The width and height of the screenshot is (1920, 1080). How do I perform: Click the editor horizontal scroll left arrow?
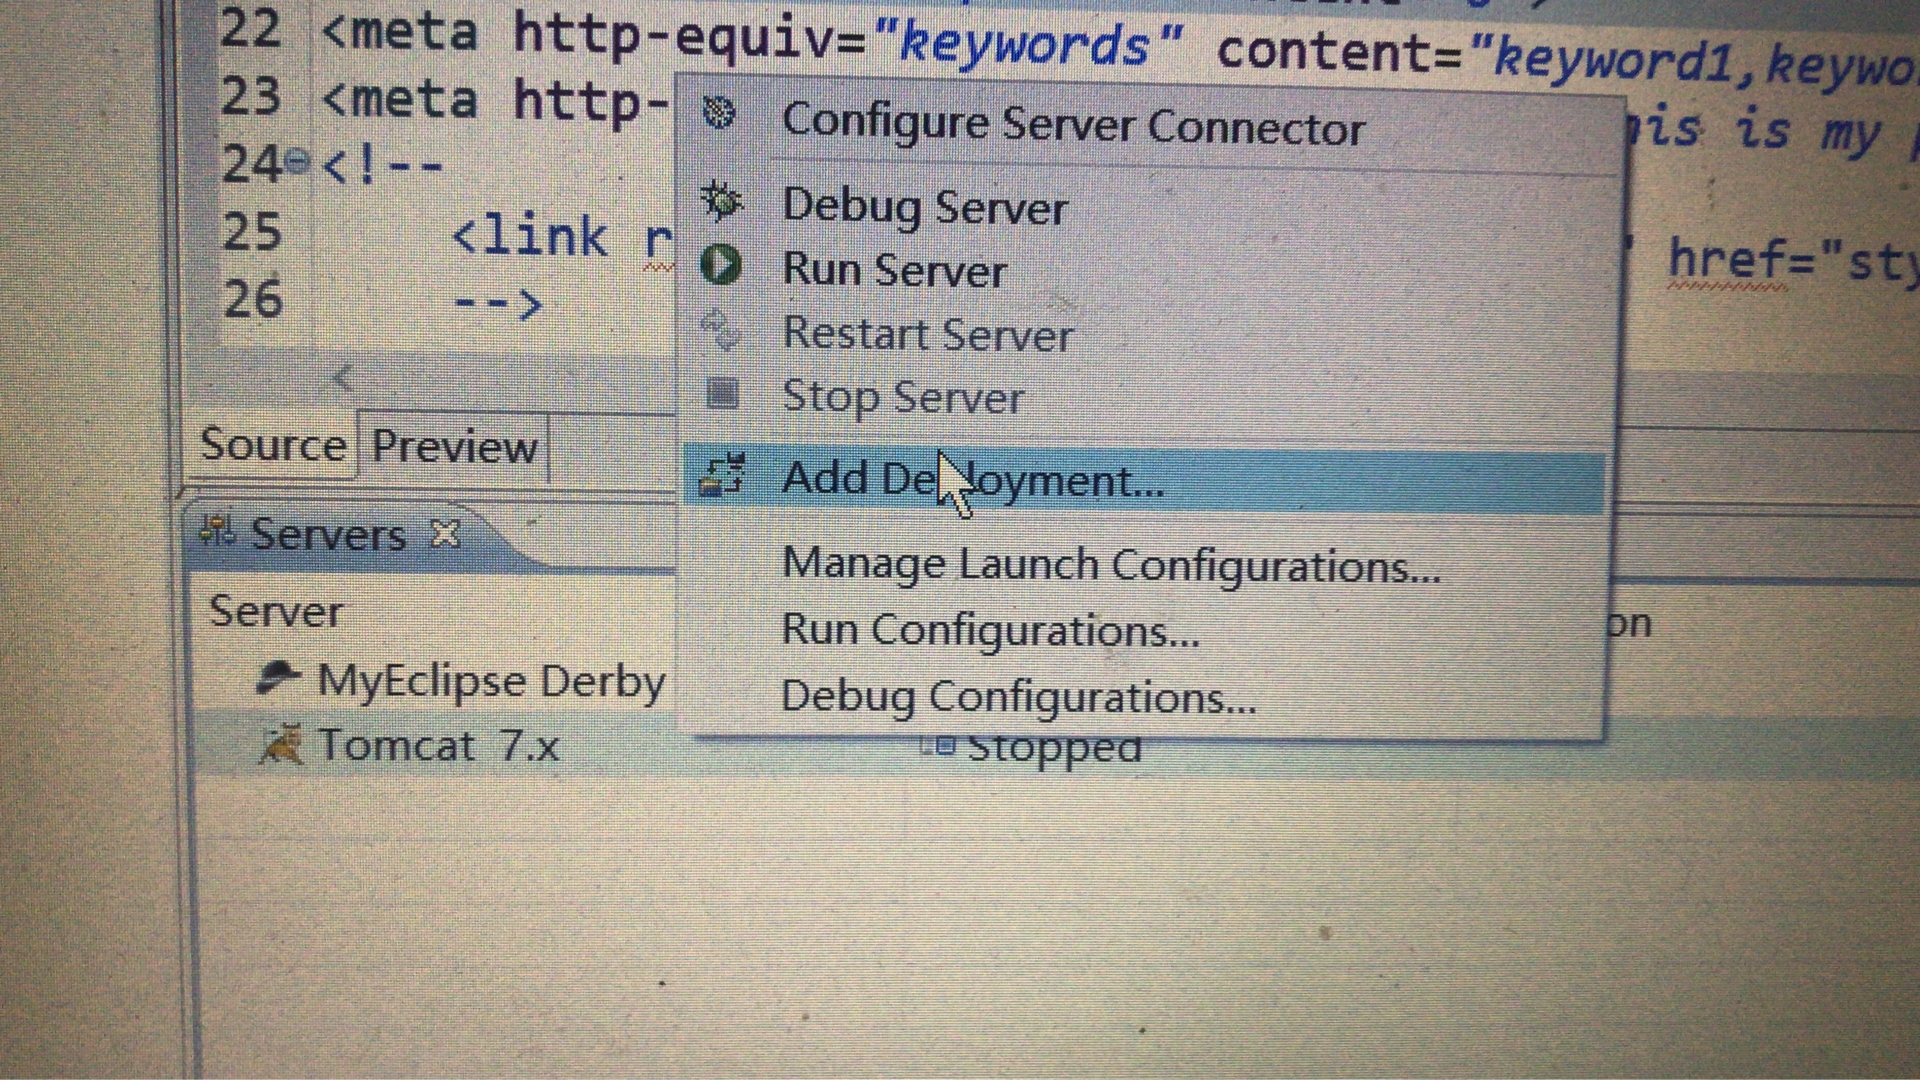pyautogui.click(x=343, y=378)
